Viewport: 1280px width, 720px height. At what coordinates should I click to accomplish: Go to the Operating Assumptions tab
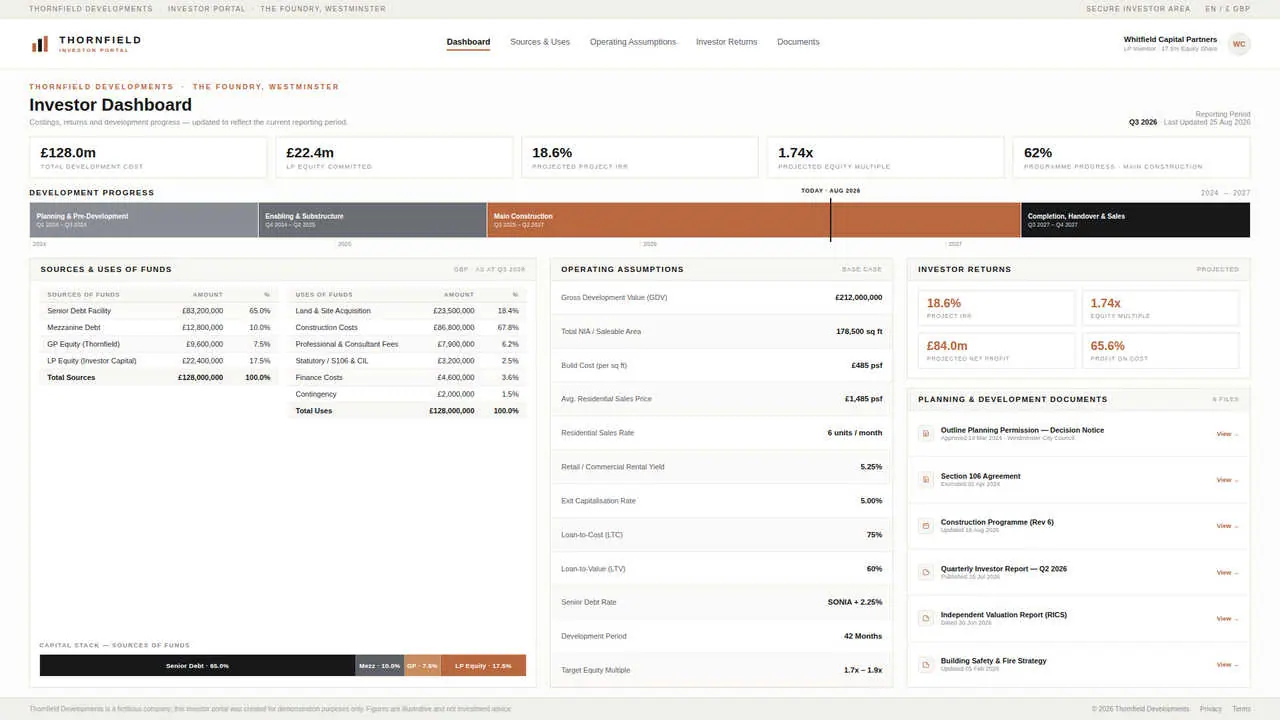click(x=633, y=42)
